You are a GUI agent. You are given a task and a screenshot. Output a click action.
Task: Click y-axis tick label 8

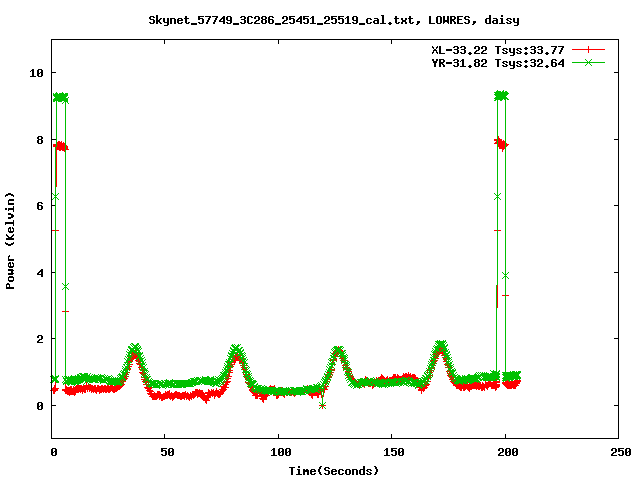[x=40, y=140]
